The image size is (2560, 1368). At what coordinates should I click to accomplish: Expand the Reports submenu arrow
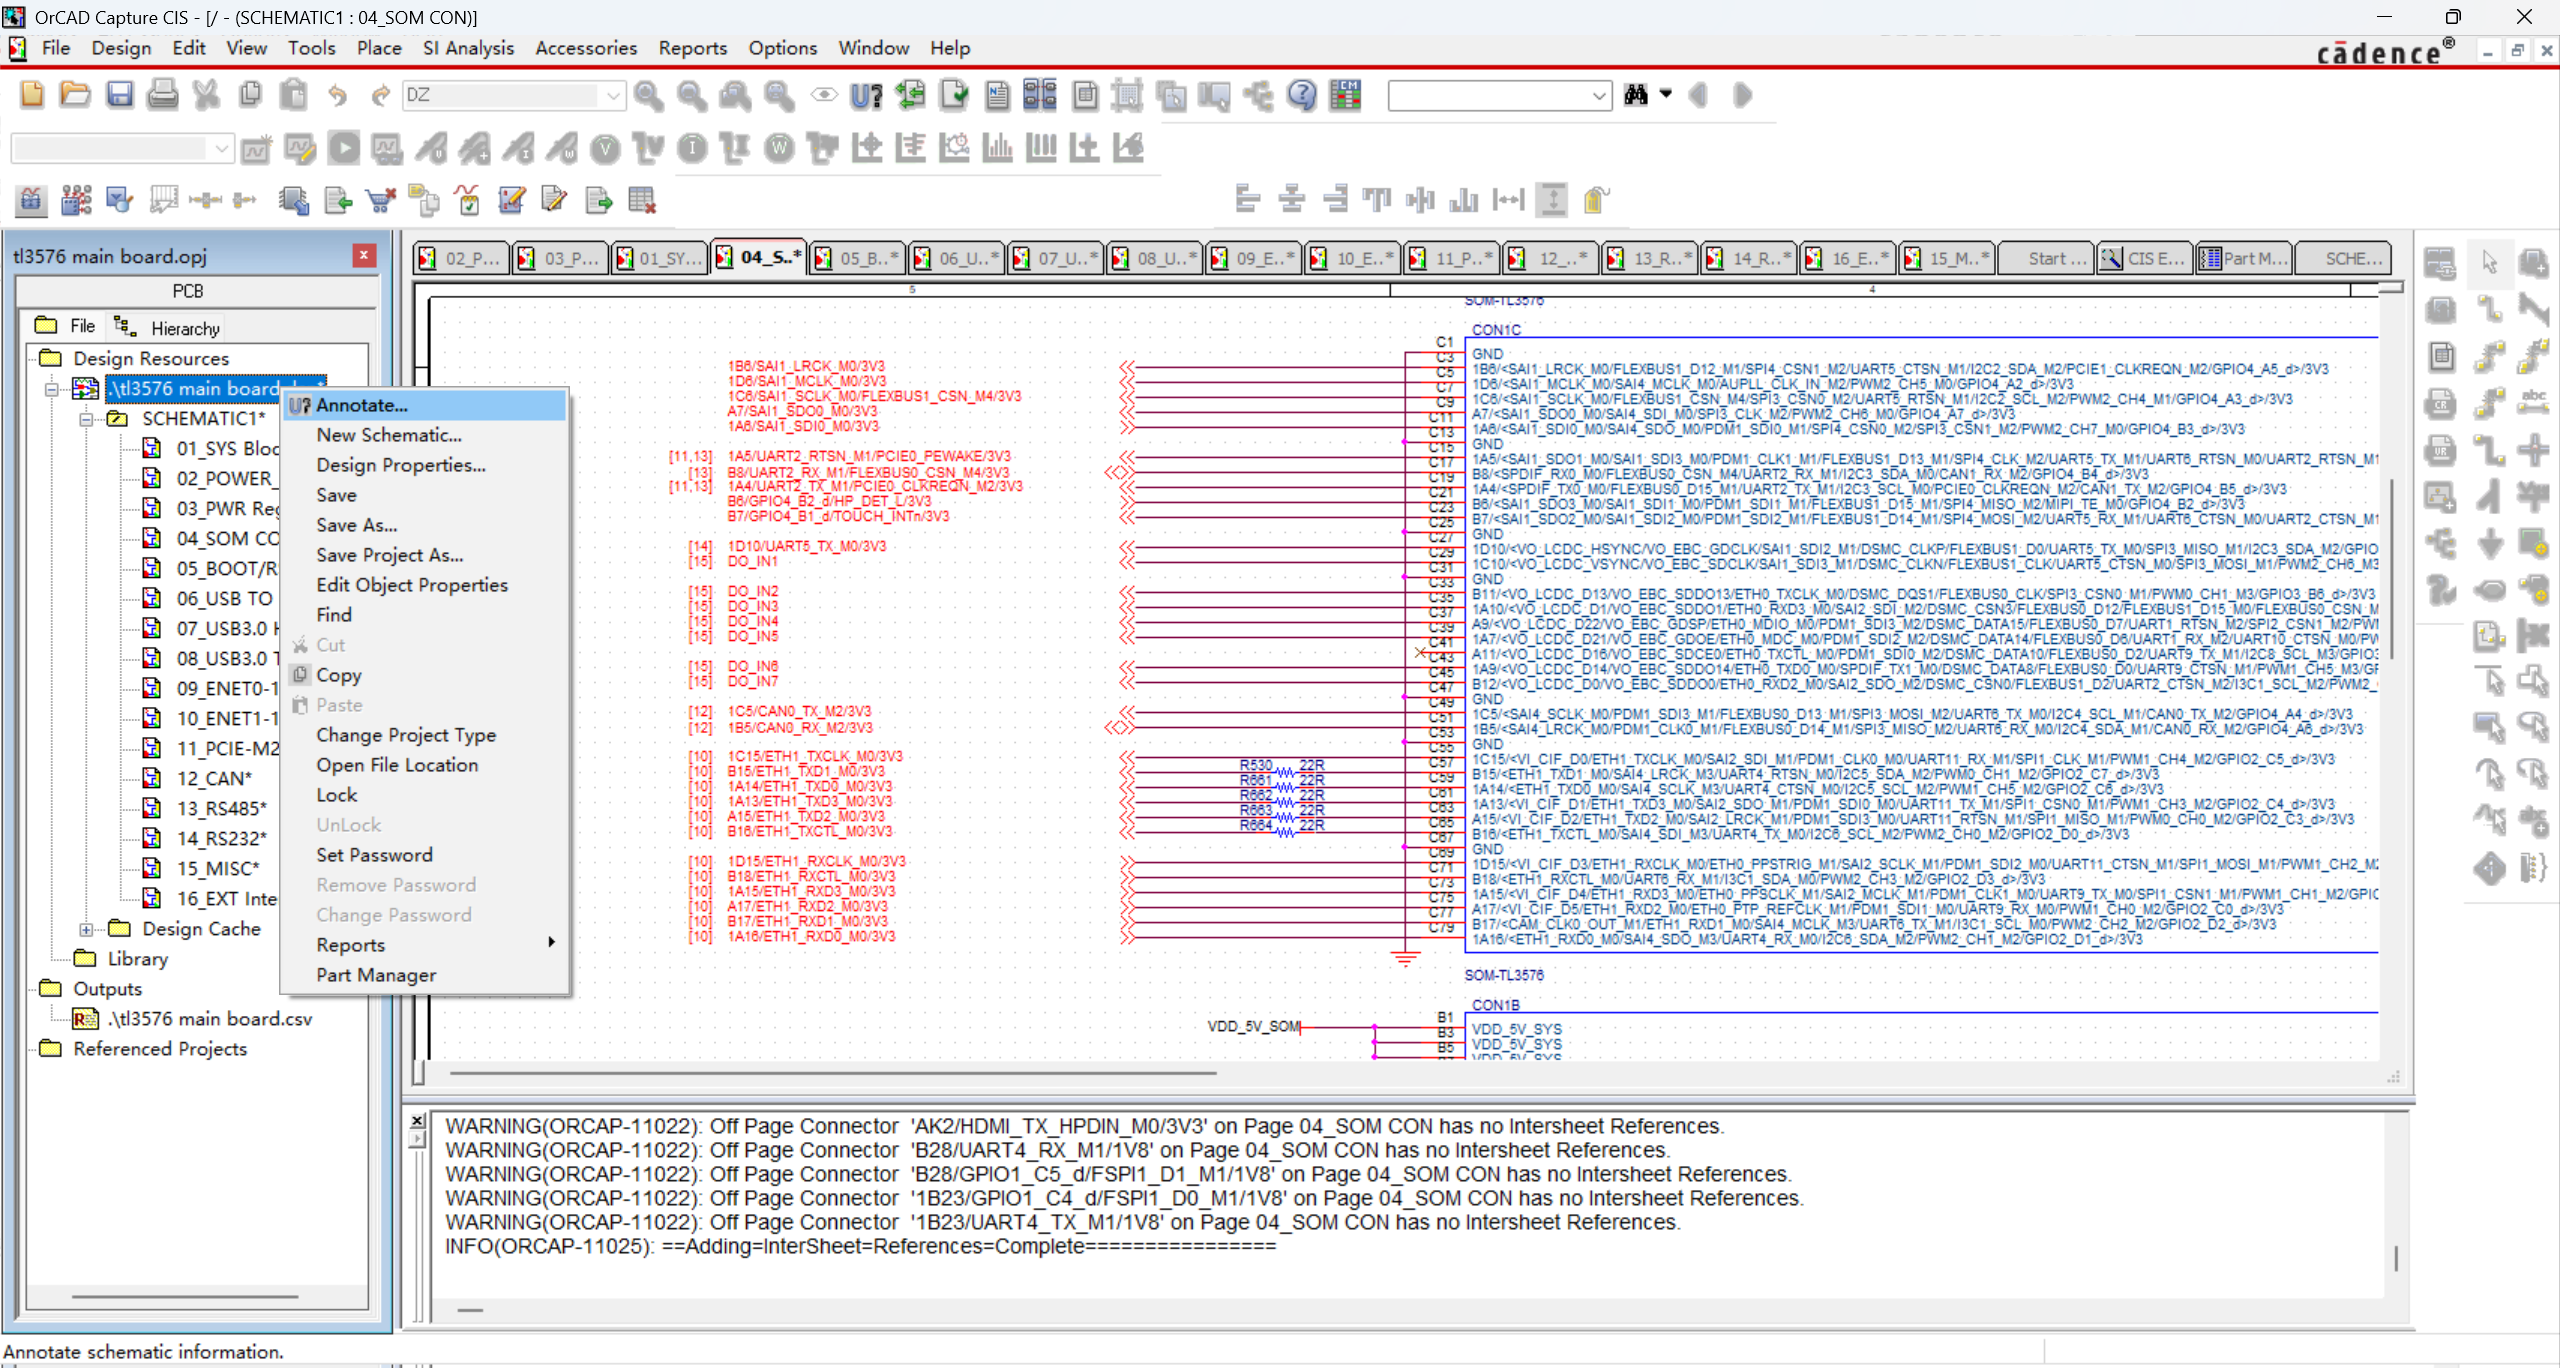tap(551, 943)
